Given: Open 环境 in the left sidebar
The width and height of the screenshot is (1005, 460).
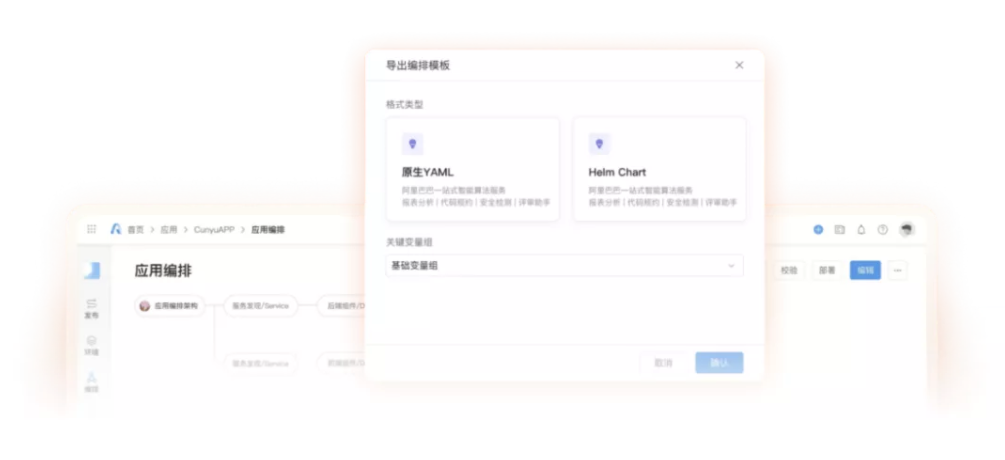Looking at the screenshot, I should [92, 346].
